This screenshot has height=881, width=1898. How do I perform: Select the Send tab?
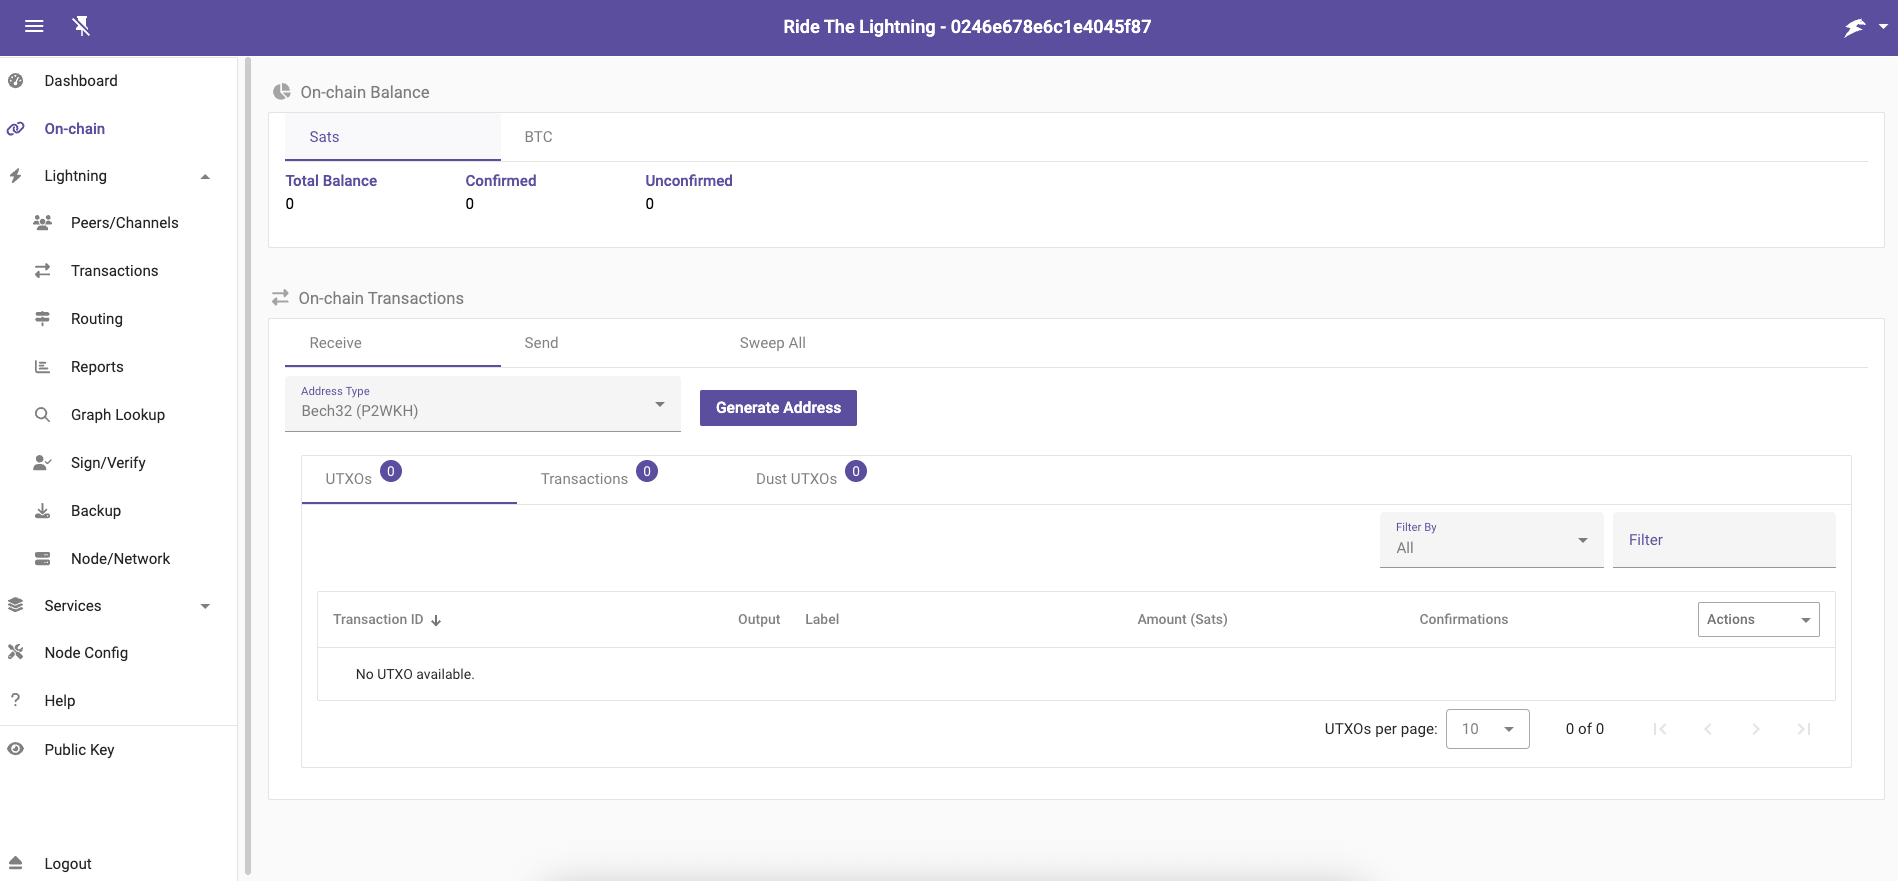tap(608, 343)
